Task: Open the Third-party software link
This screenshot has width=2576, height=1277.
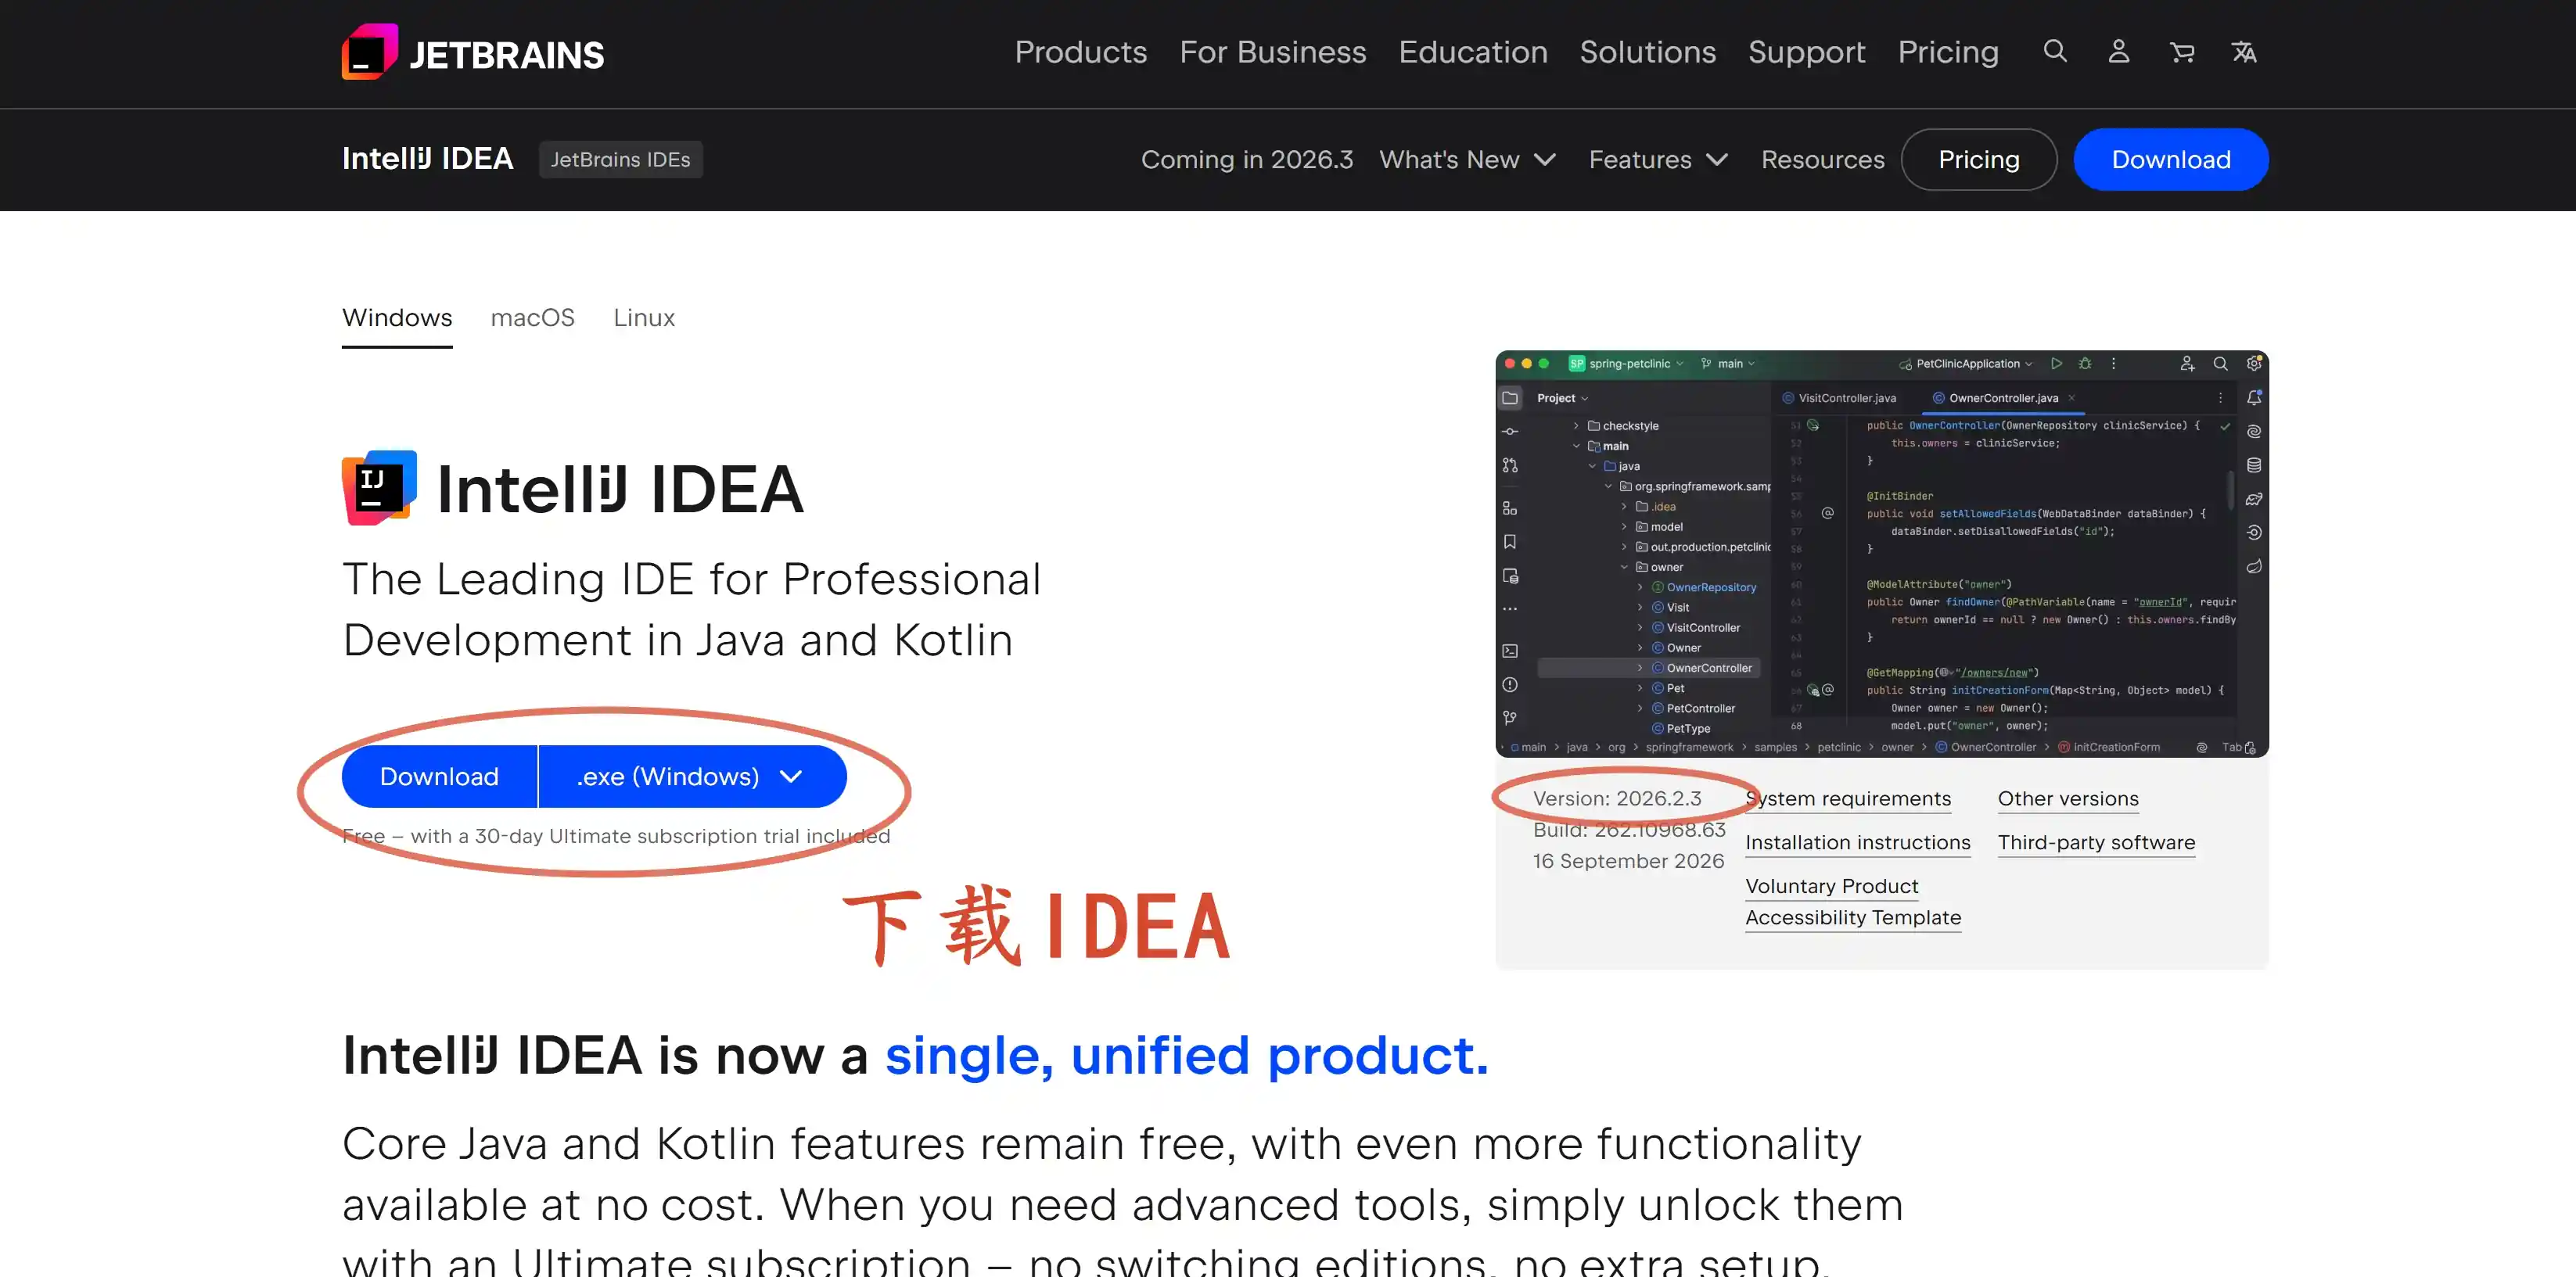Action: pos(2097,843)
